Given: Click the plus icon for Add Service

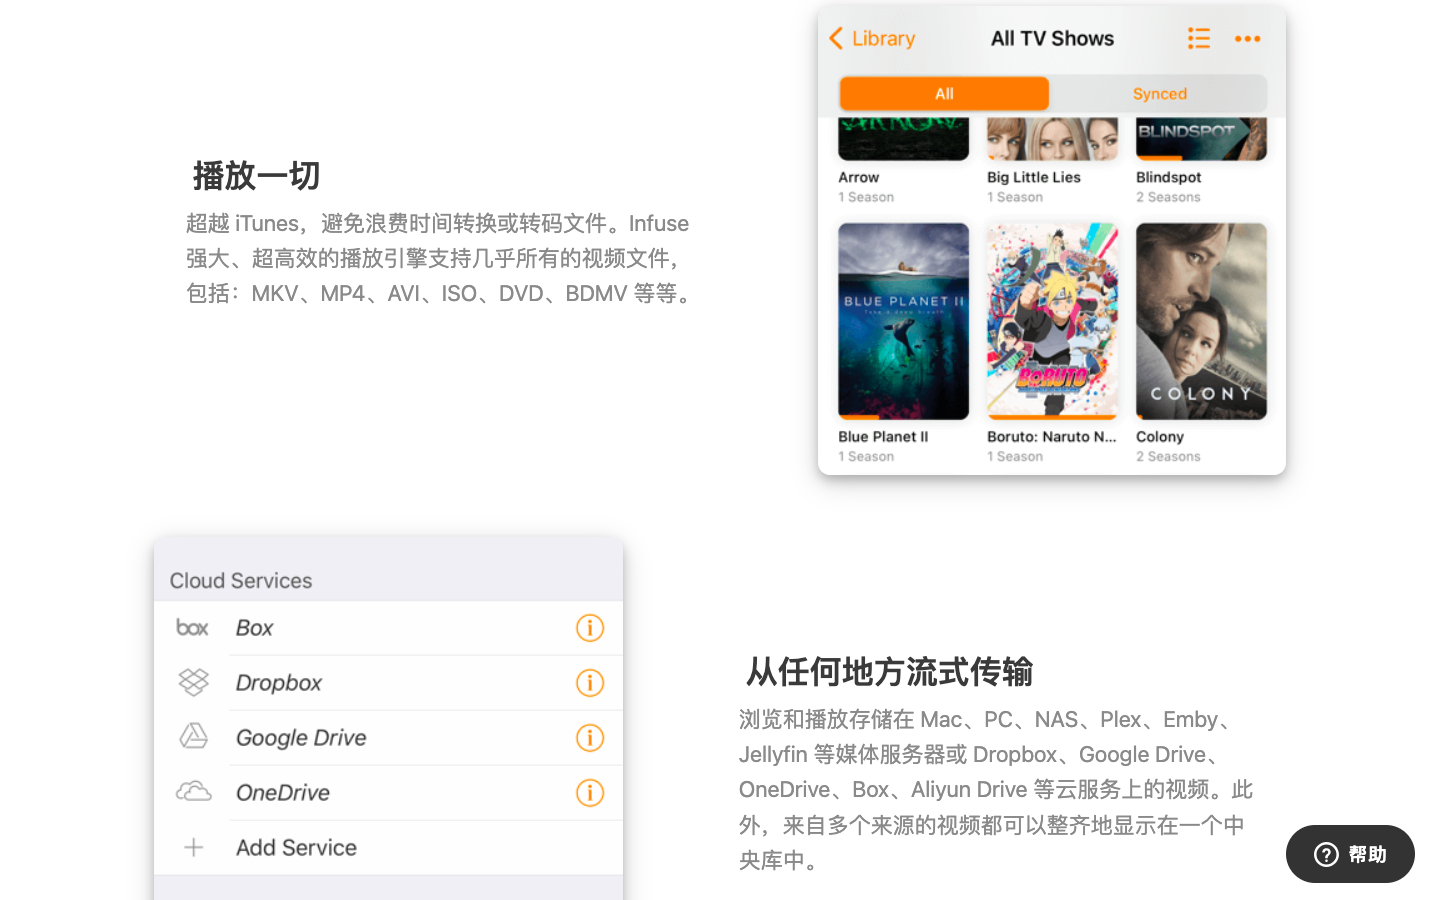Looking at the screenshot, I should (x=193, y=847).
